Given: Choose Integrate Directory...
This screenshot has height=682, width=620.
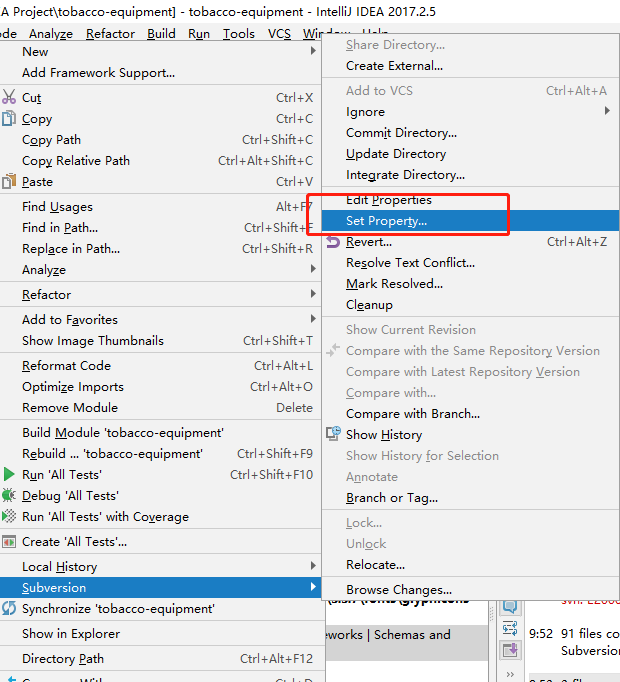Looking at the screenshot, I should pyautogui.click(x=471, y=175).
